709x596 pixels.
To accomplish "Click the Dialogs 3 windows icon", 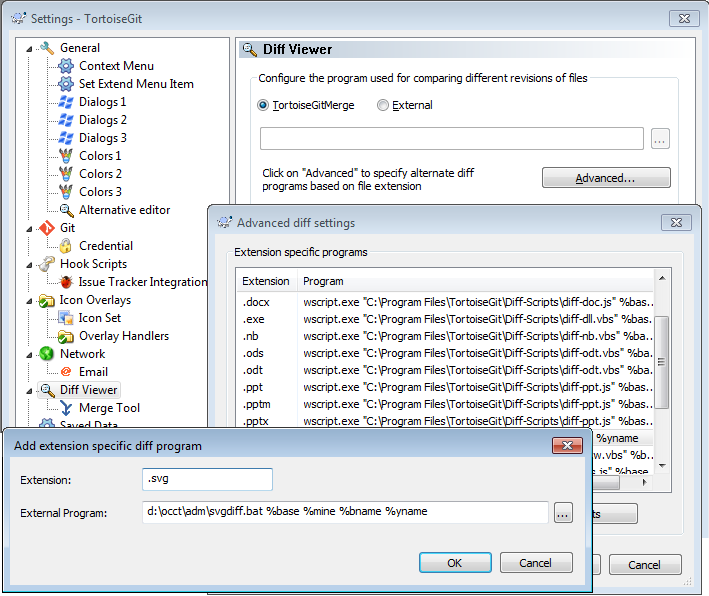I will click(x=66, y=138).
